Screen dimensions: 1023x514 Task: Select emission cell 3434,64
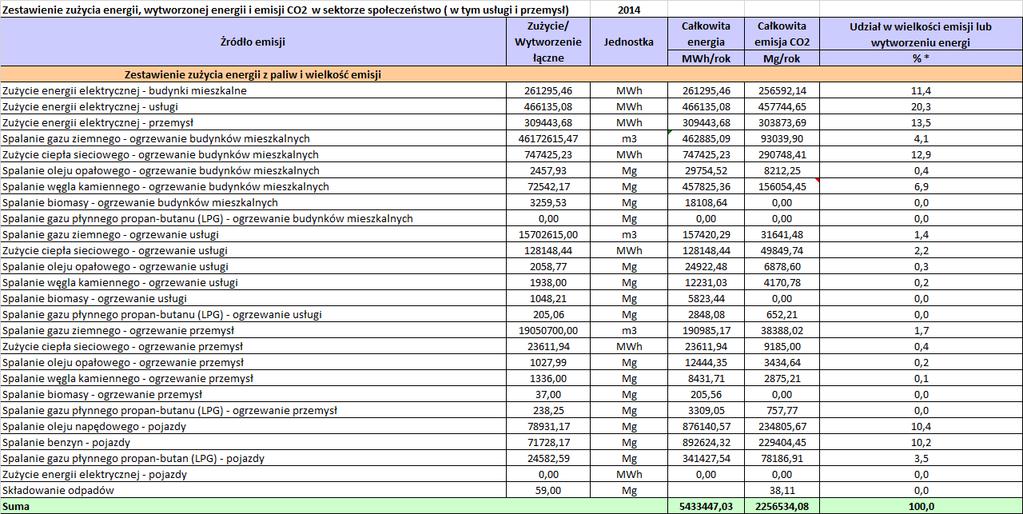point(782,362)
